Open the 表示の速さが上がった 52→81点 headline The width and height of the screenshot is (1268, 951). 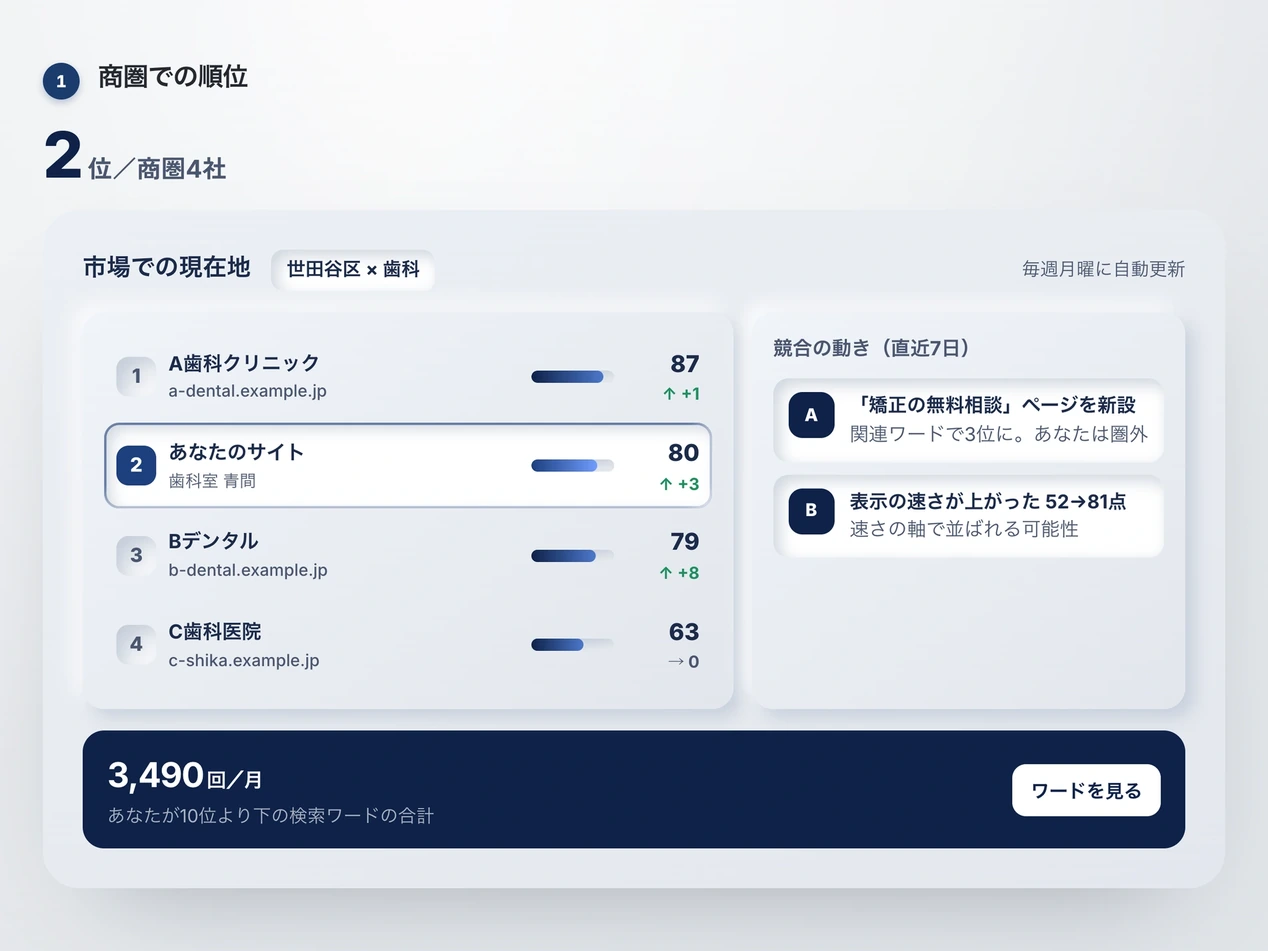(988, 501)
